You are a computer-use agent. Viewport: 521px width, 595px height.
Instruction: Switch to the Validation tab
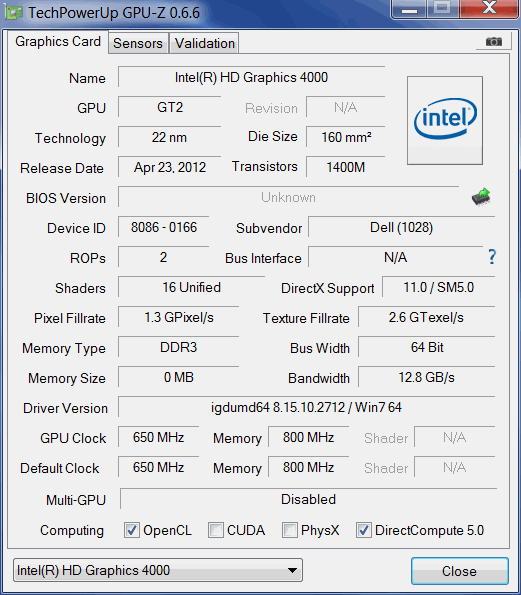tap(205, 43)
